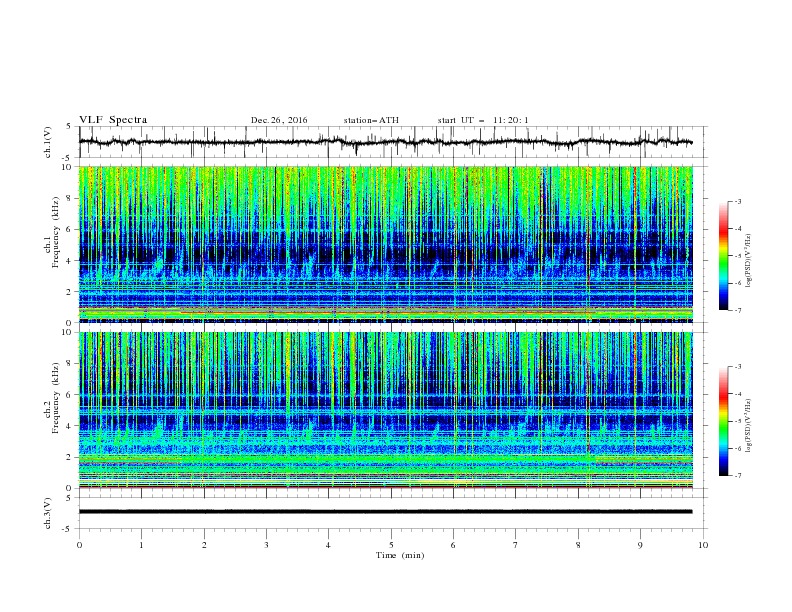
Task: Click the ch.1 spectrogram panel
Action: pos(386,244)
